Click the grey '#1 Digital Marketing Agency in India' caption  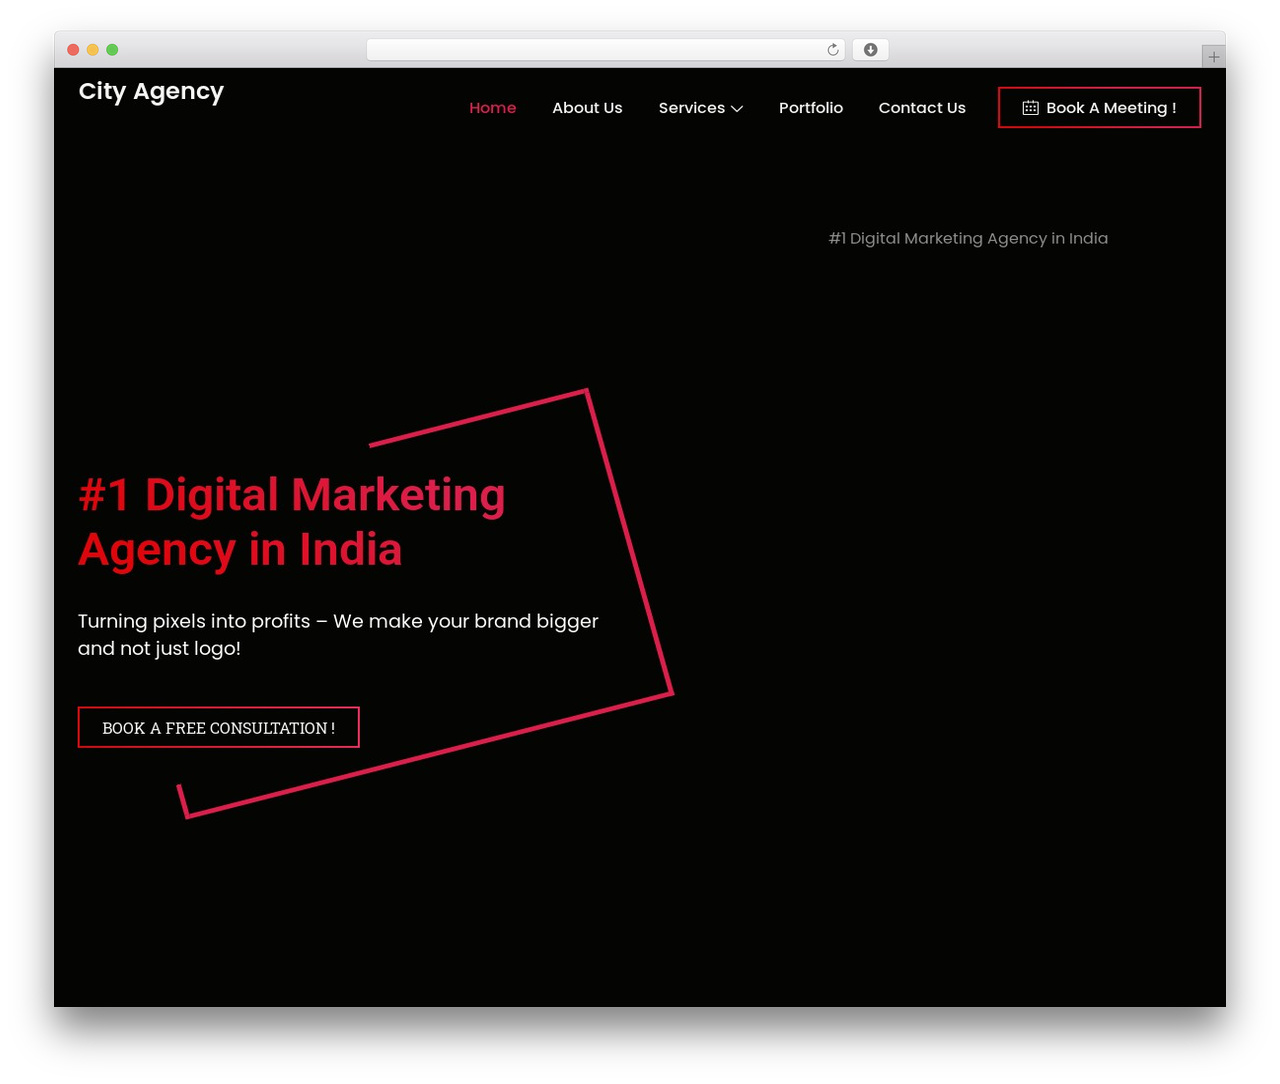(968, 238)
